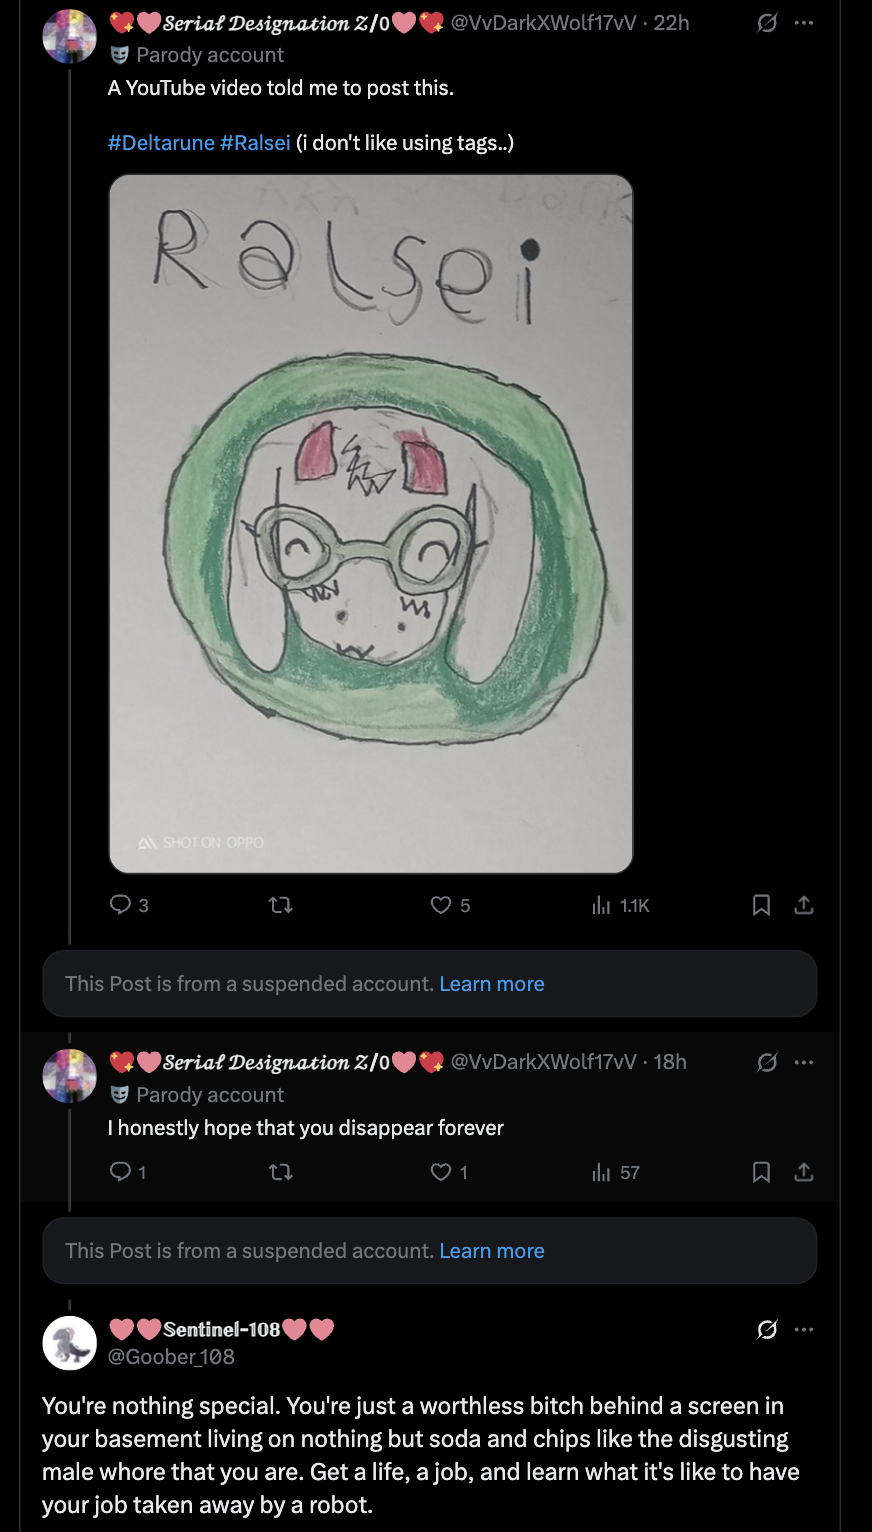
Task: Share the Ralsei drawing post
Action: tap(804, 905)
